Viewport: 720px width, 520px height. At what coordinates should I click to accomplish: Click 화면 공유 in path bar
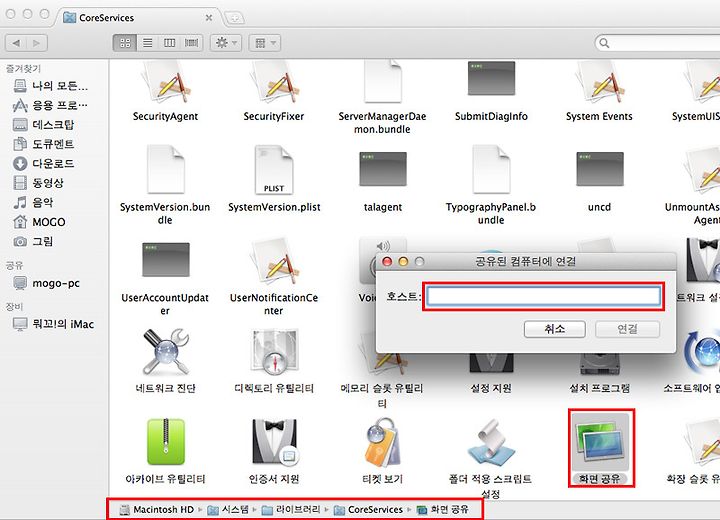[443, 509]
